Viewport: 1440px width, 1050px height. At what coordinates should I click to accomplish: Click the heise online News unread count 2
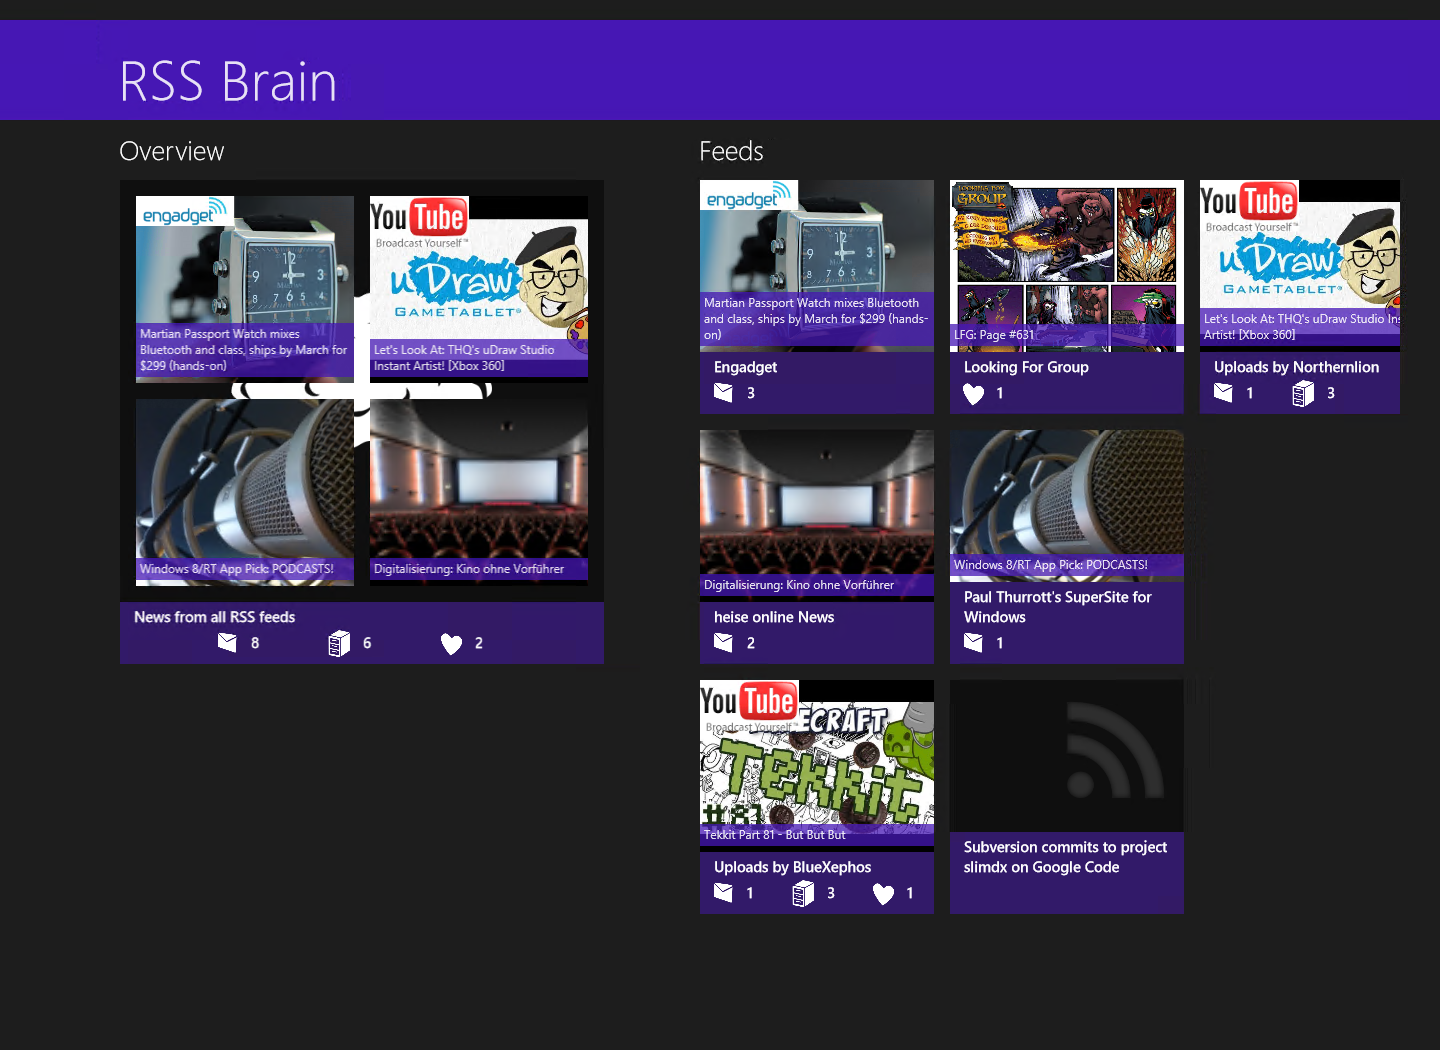pos(751,643)
